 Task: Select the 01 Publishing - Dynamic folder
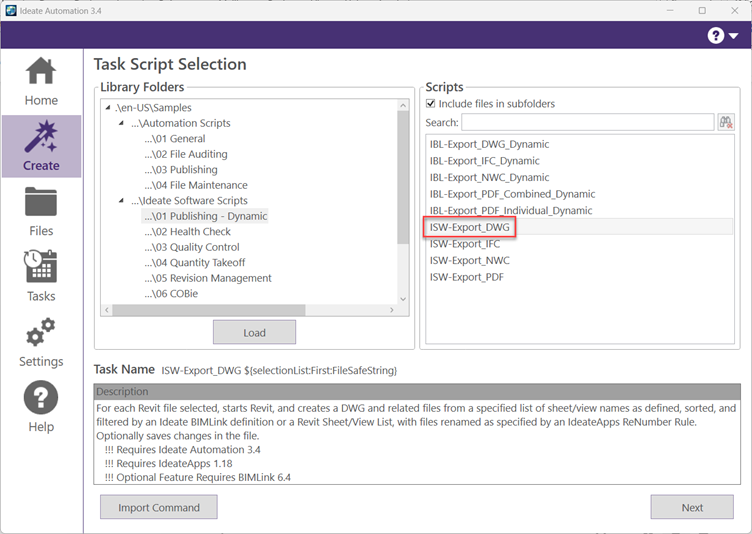pos(205,216)
